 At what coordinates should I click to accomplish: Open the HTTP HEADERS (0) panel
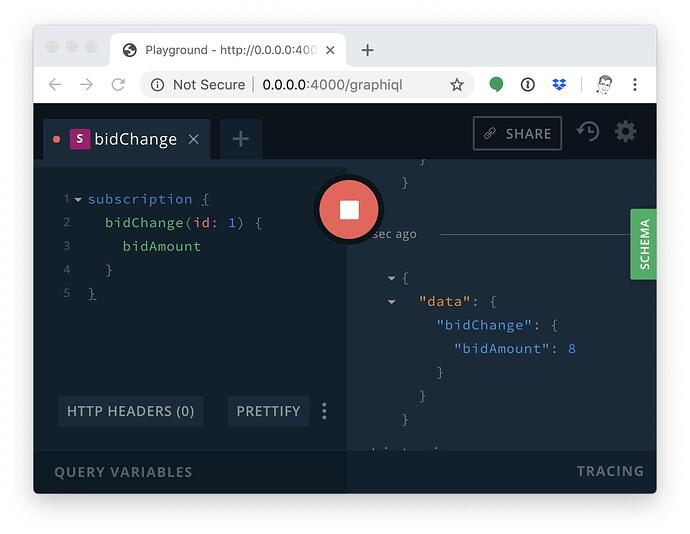130,411
